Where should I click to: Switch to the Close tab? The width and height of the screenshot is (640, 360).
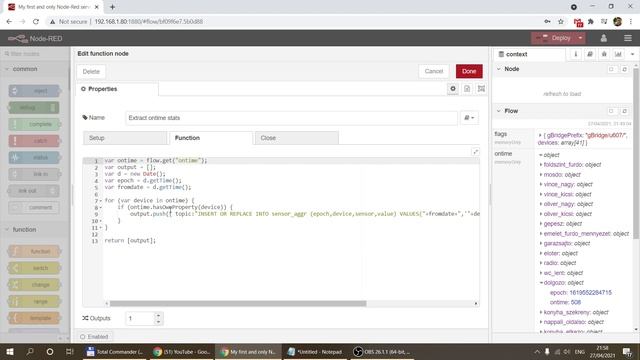(296, 138)
